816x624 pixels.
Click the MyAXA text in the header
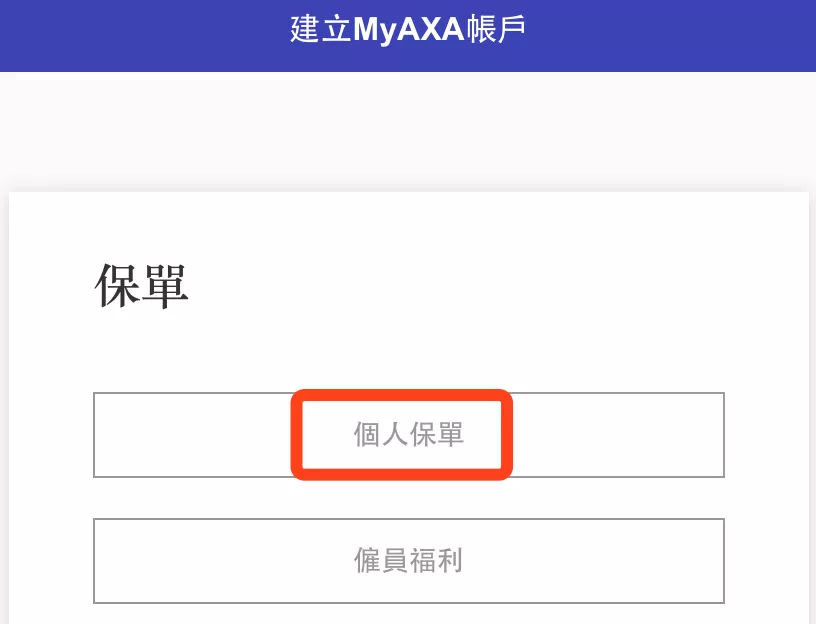click(409, 30)
